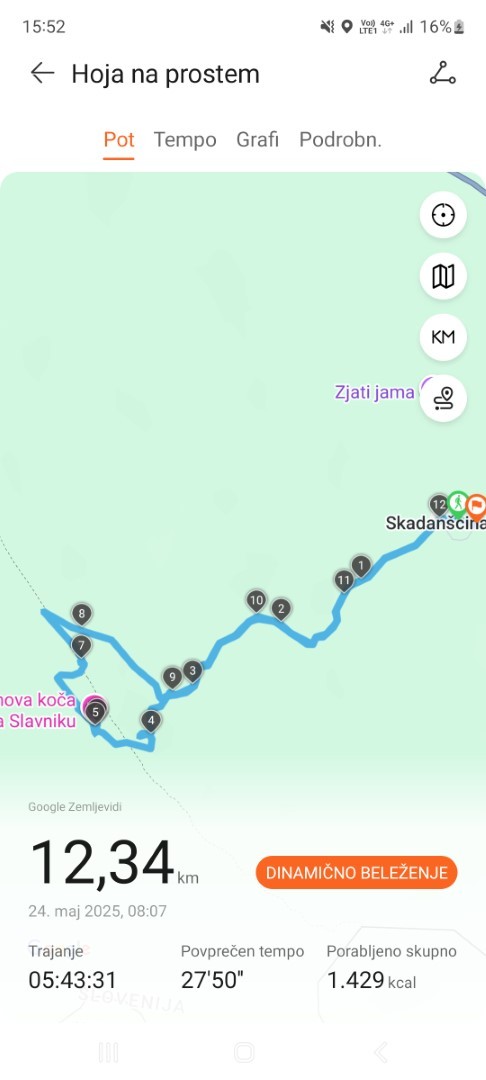Open the Podrobn. tab
This screenshot has width=486, height=1080.
point(340,140)
